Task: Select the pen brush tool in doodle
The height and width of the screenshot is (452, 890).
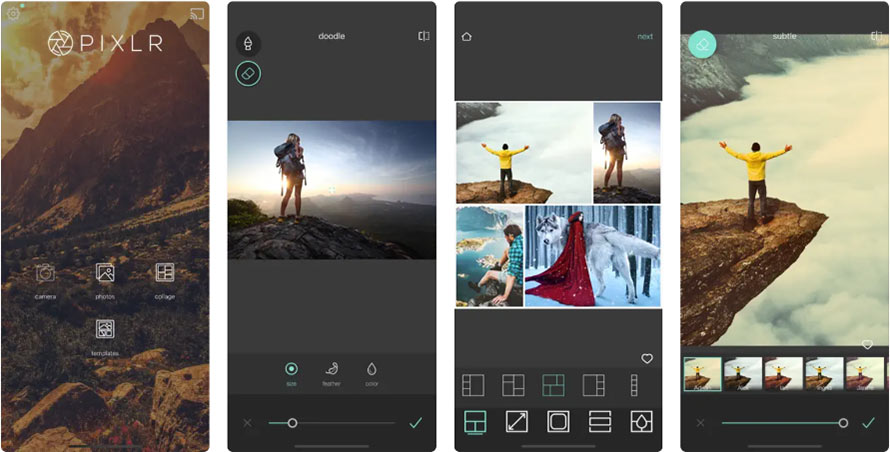Action: pyautogui.click(x=248, y=44)
